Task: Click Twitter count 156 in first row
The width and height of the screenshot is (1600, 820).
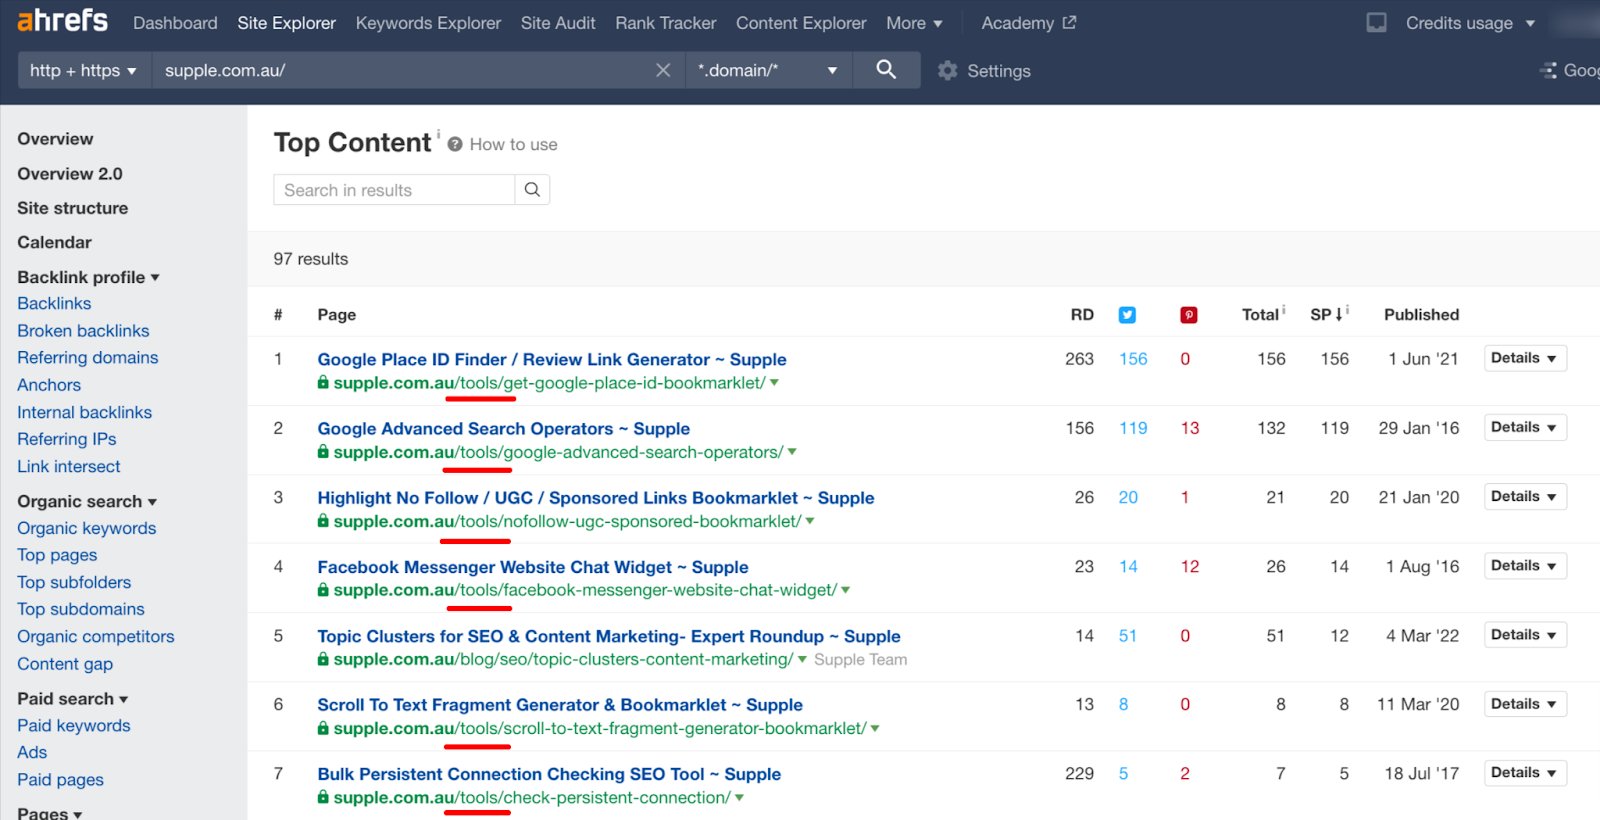Action: tap(1133, 359)
